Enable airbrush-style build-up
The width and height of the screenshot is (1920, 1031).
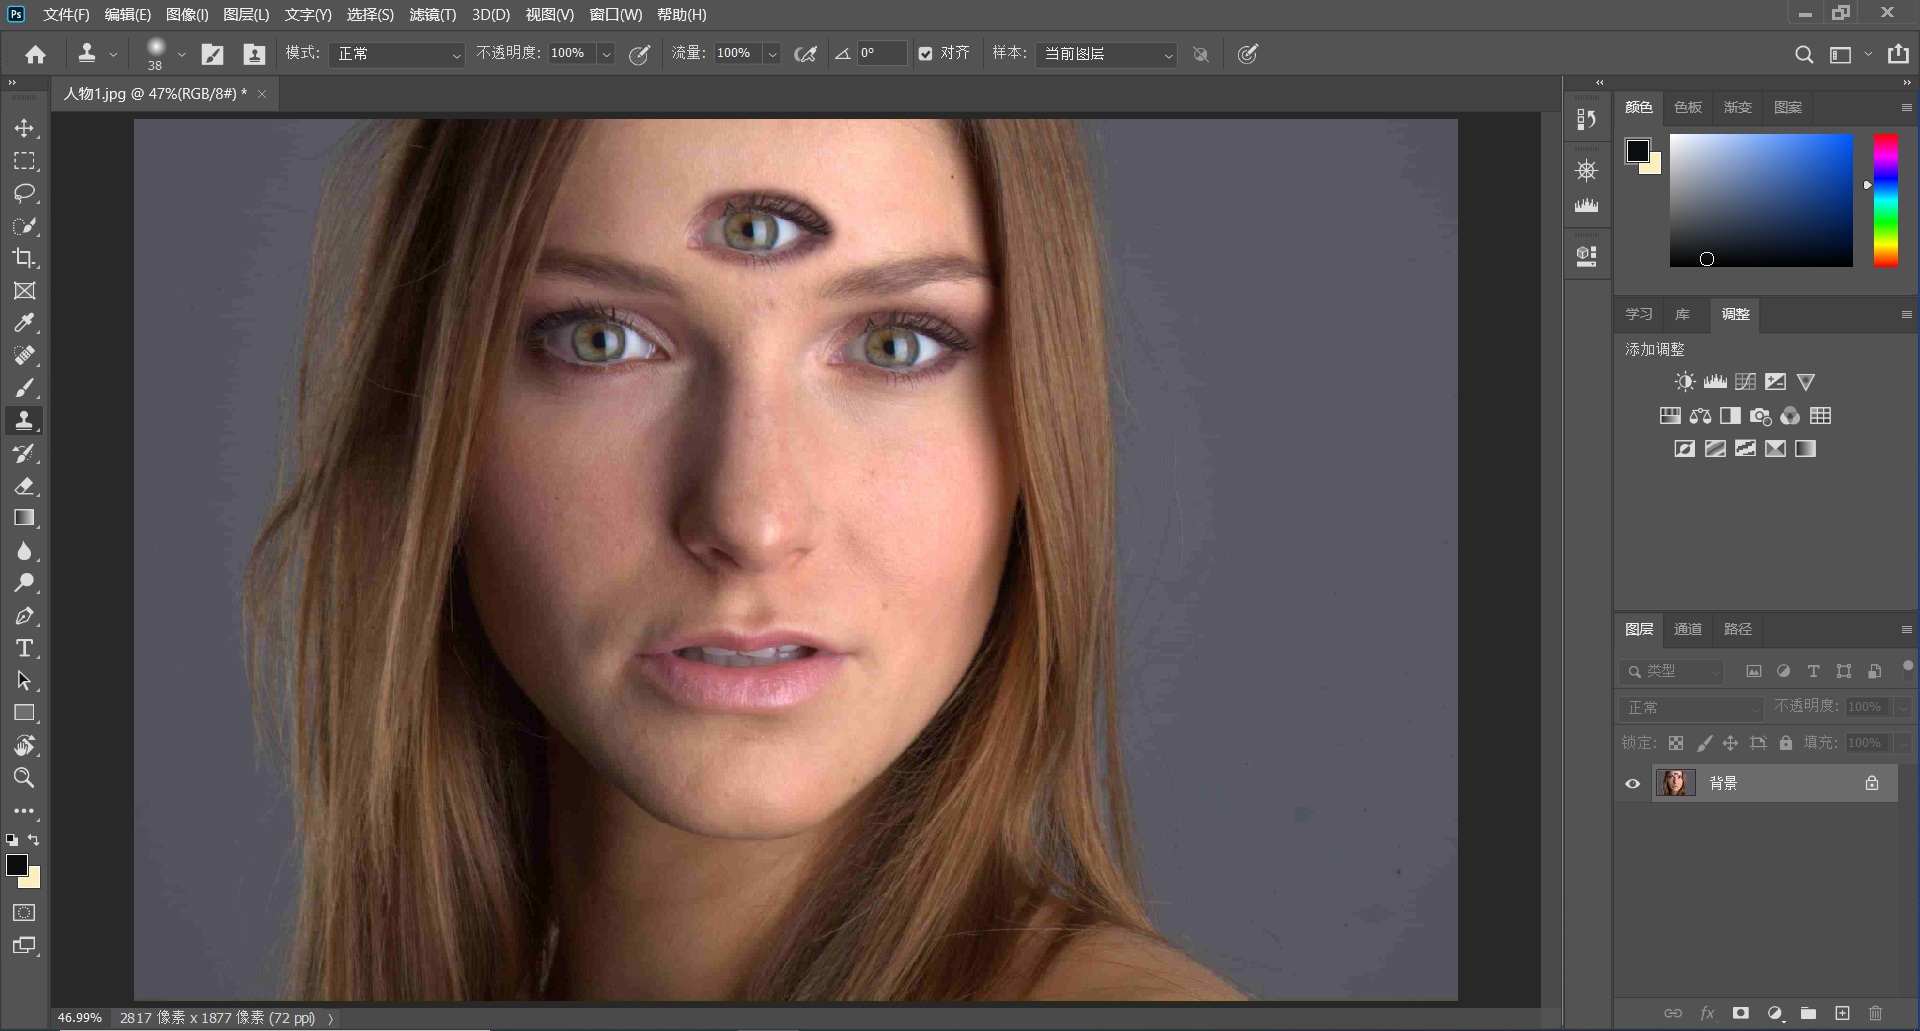tap(805, 54)
